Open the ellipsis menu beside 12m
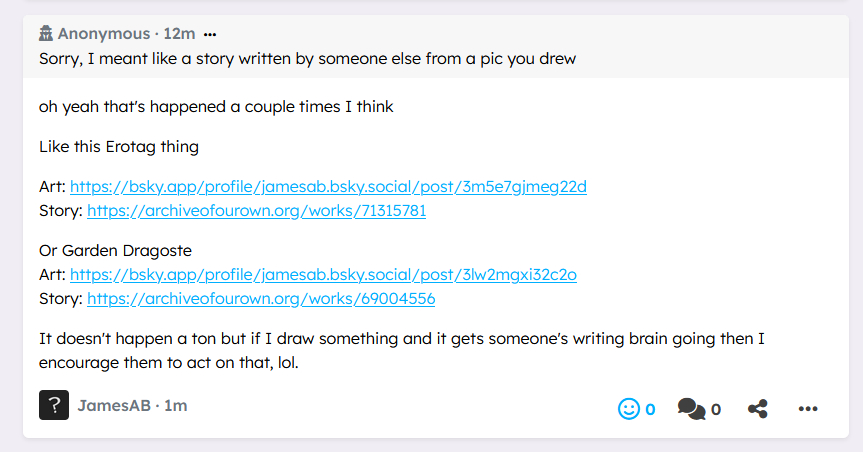 tap(210, 34)
